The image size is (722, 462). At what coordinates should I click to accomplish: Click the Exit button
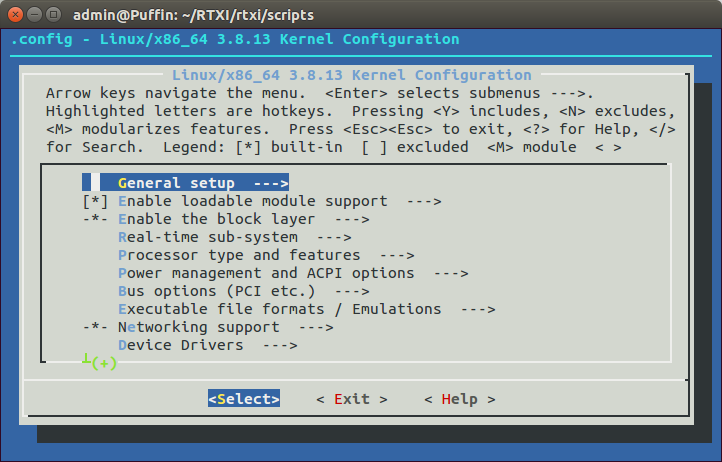[x=351, y=399]
